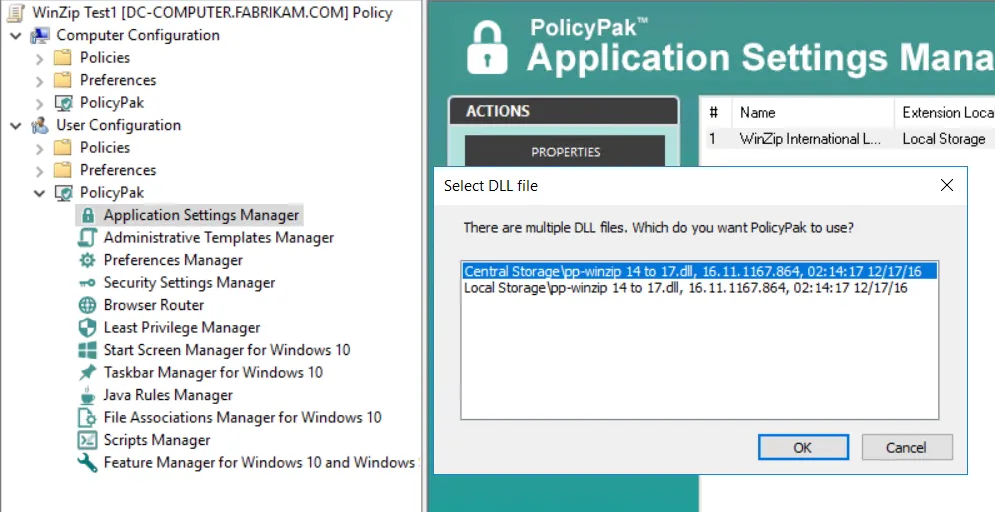The height and width of the screenshot is (512, 995).
Task: Click the Java Rules Manager coffee icon
Action: 87,395
